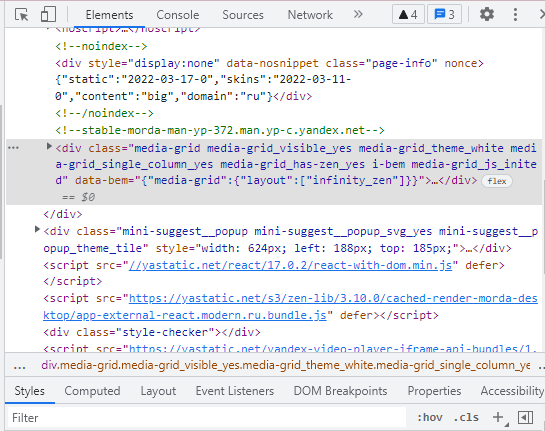This screenshot has height=431, width=545.
Task: Select the /noindex closing comment node
Action: (104, 113)
